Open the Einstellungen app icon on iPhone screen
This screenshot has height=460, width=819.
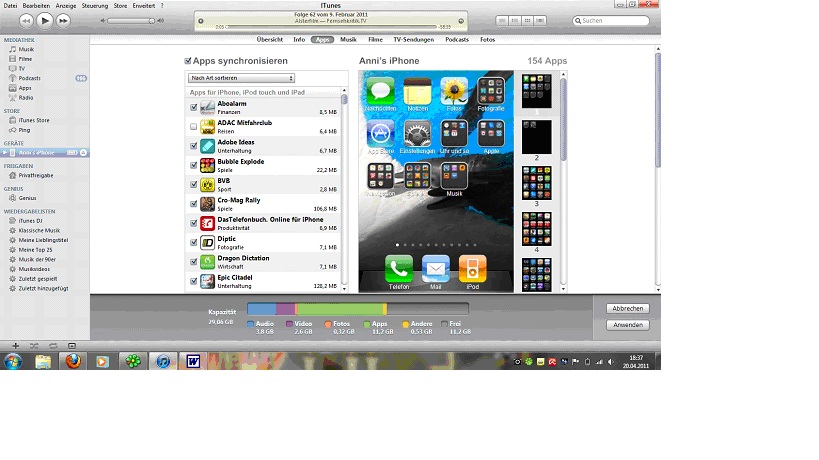click(417, 134)
